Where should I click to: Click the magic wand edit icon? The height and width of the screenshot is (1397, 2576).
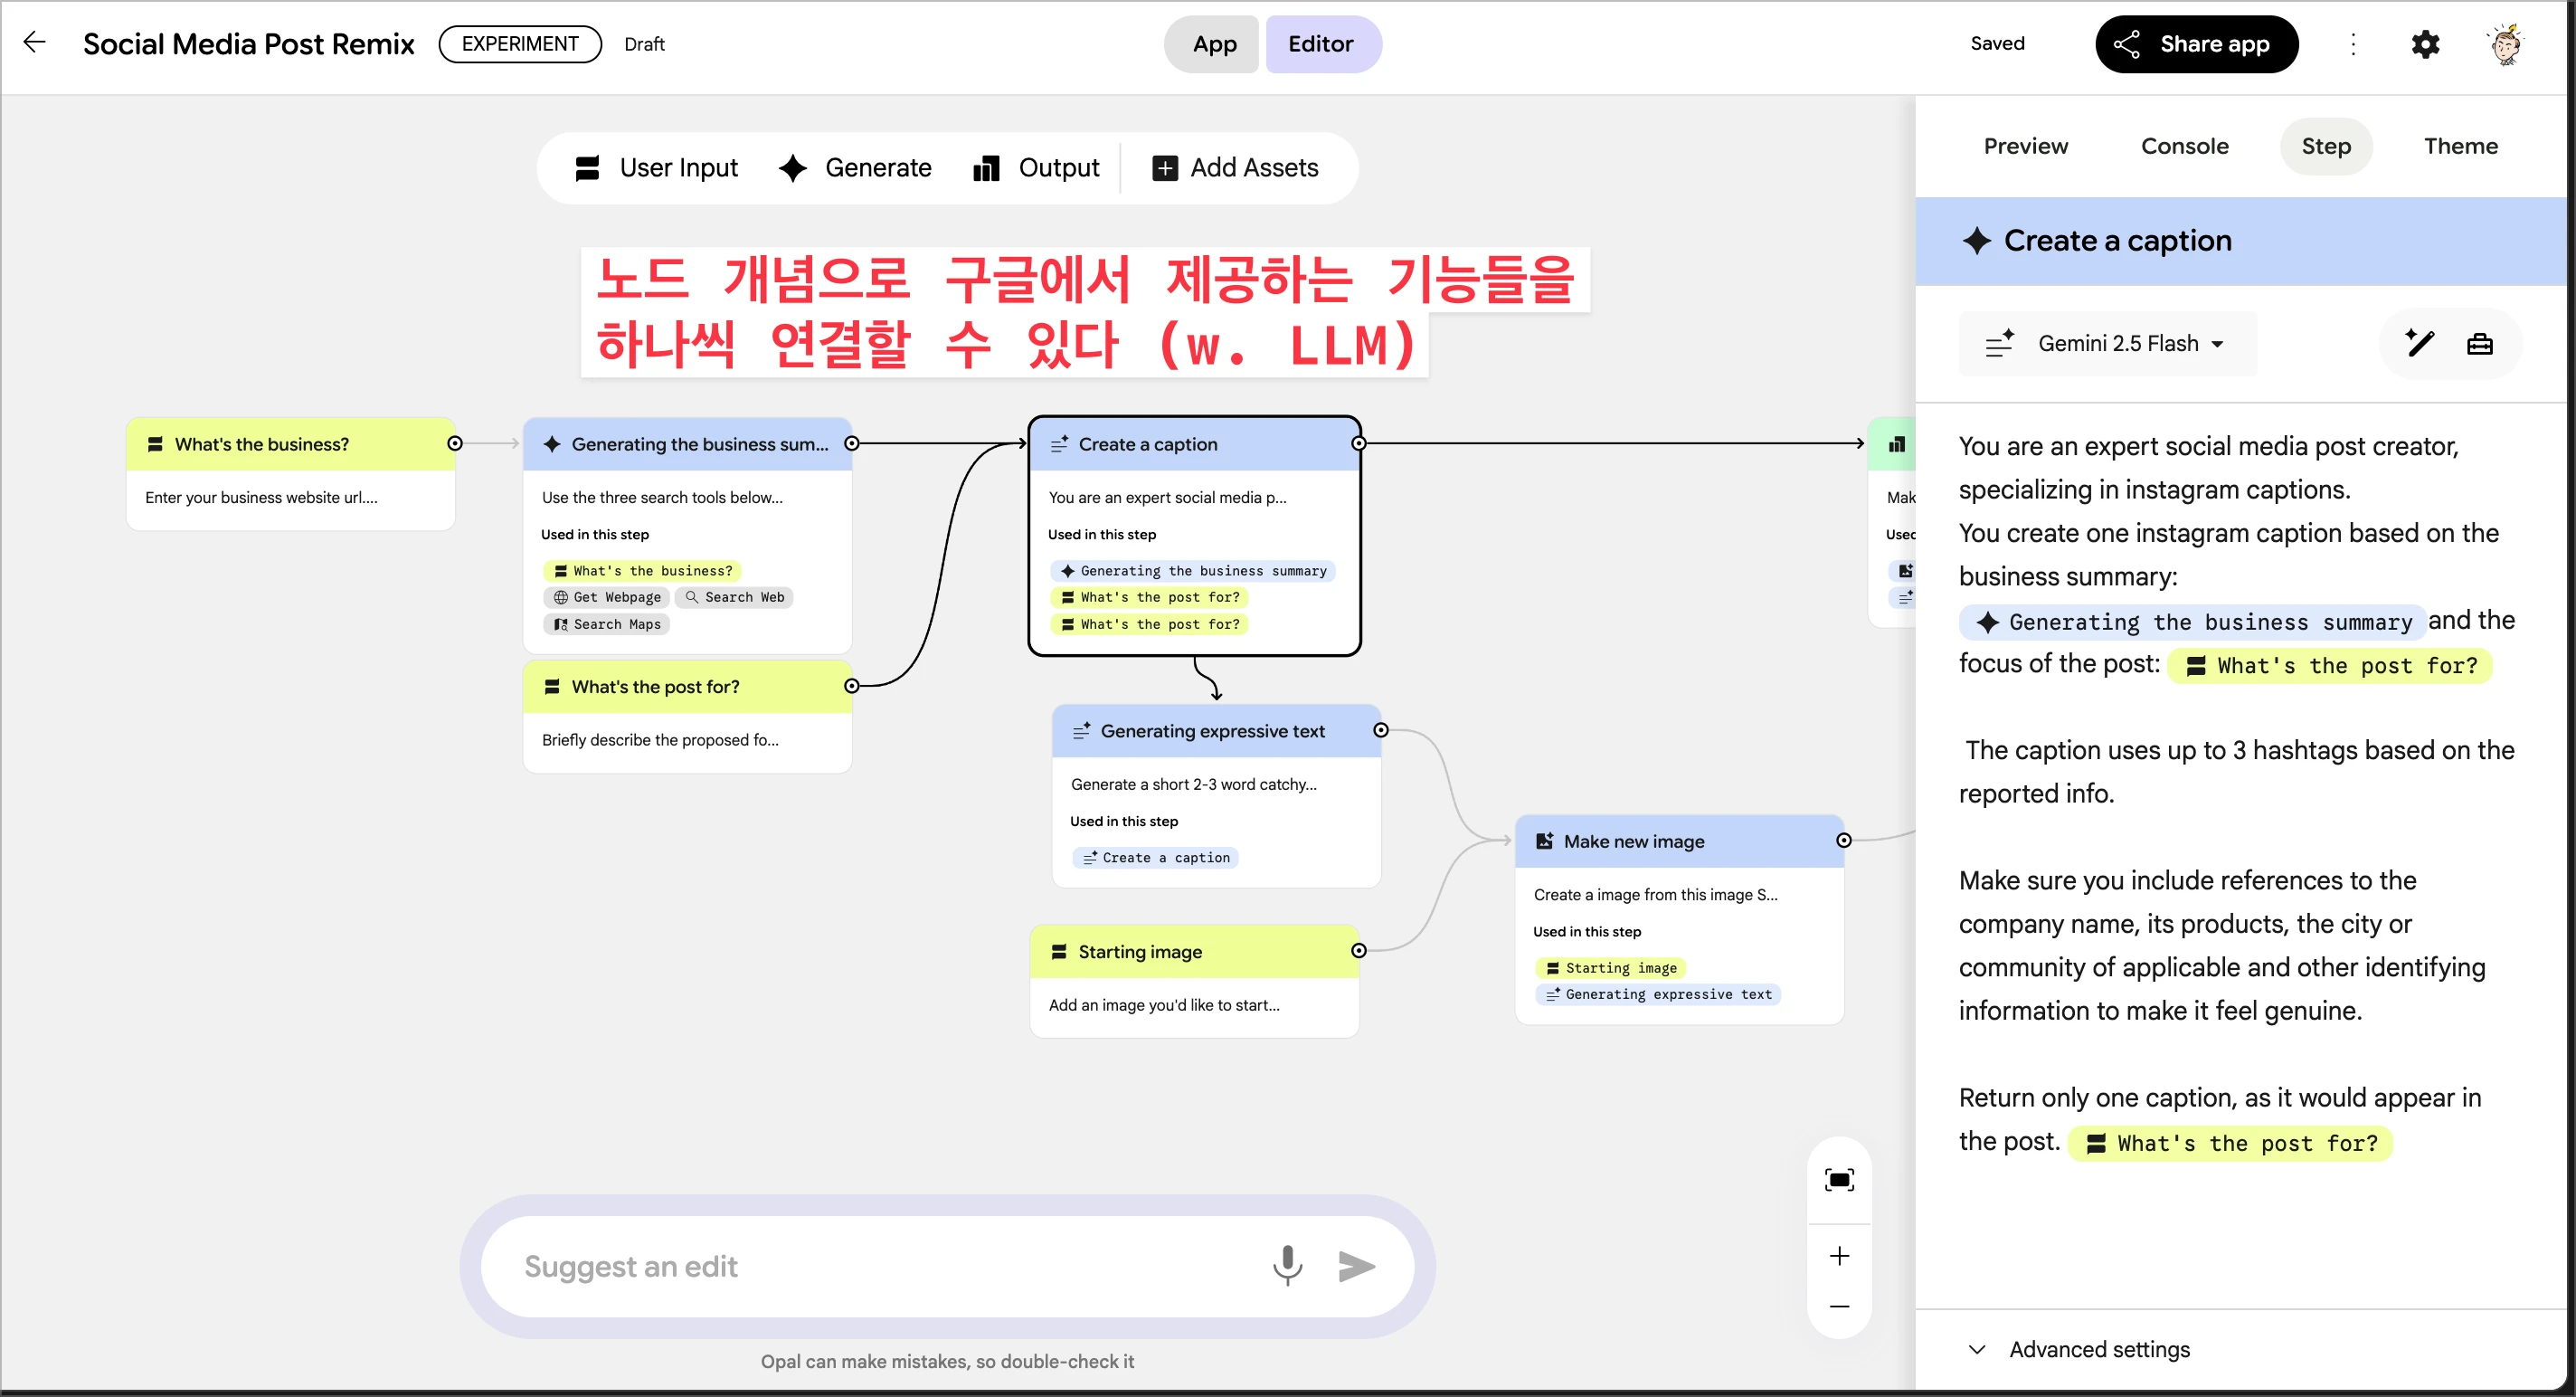[x=2420, y=344]
